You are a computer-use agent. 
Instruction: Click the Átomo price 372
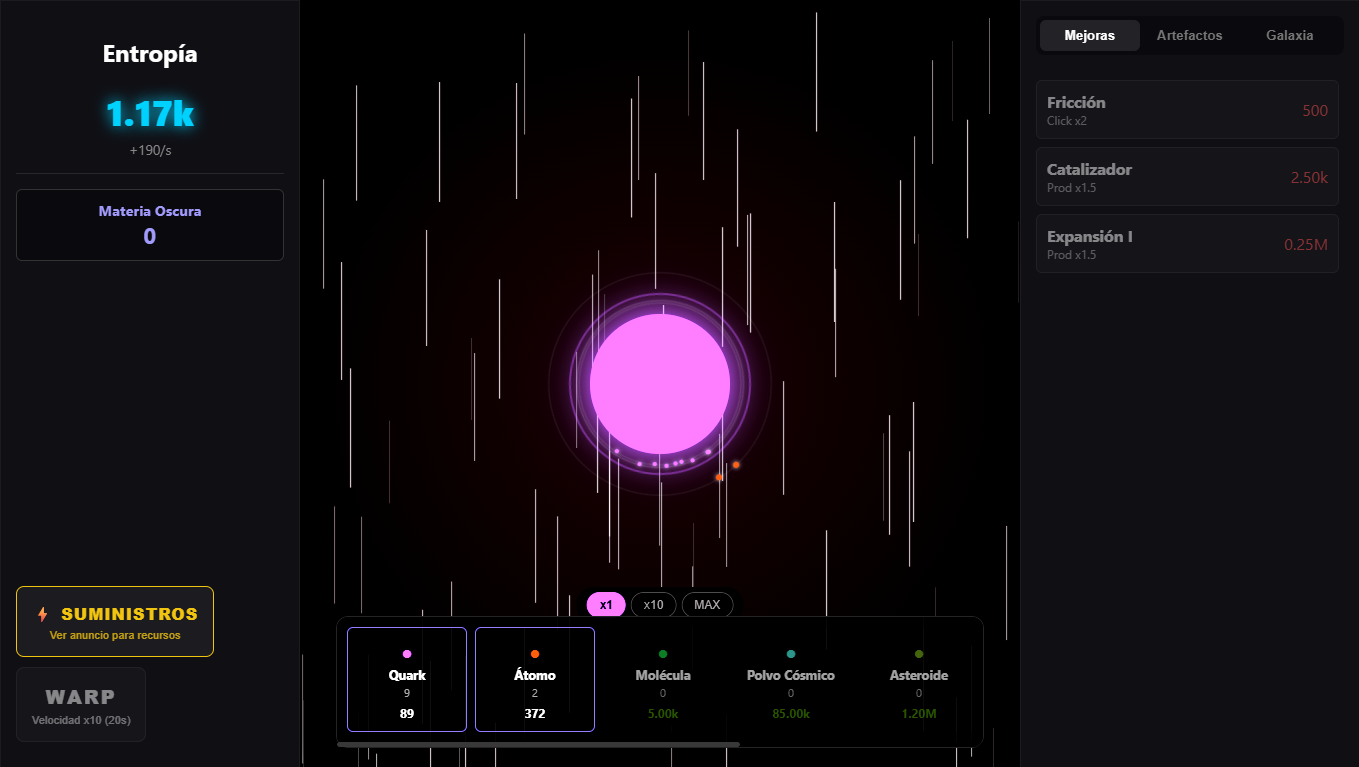(x=535, y=714)
